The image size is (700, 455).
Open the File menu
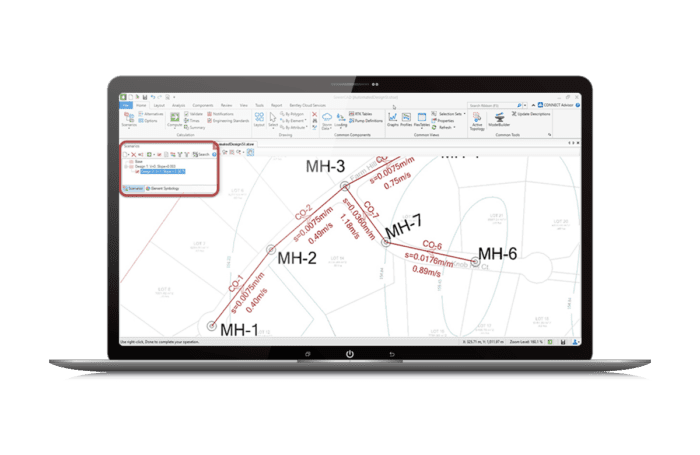click(125, 104)
